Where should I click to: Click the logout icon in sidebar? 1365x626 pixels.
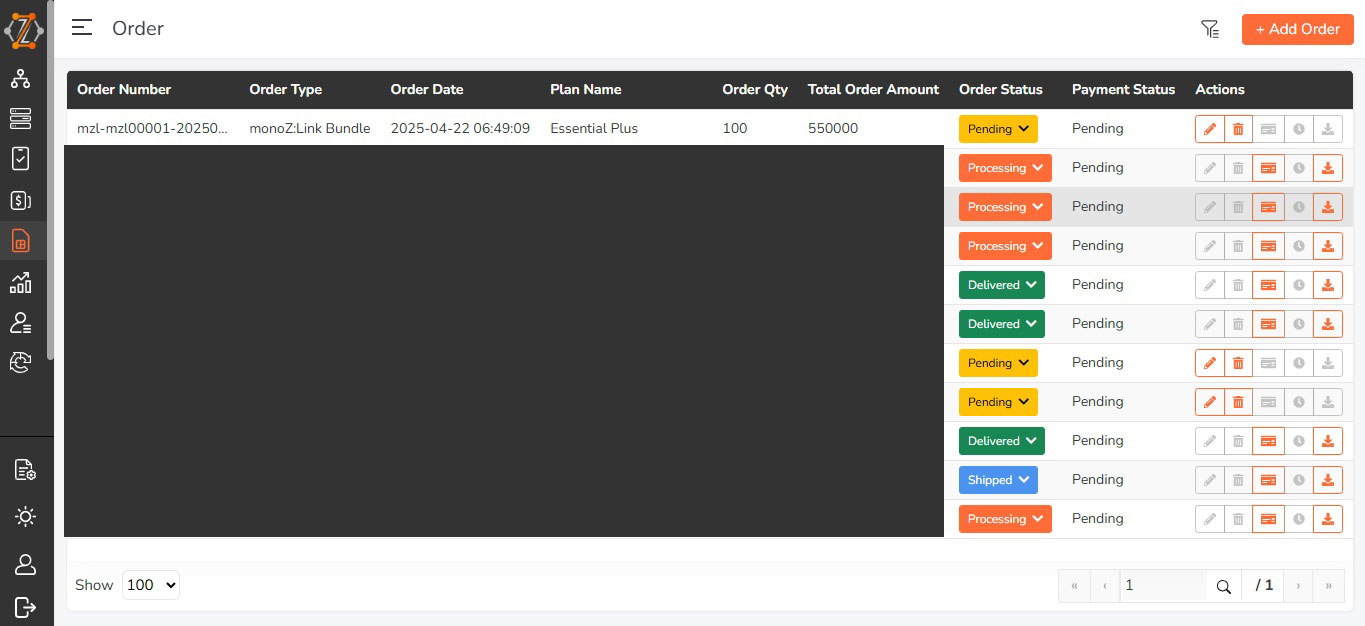25,607
